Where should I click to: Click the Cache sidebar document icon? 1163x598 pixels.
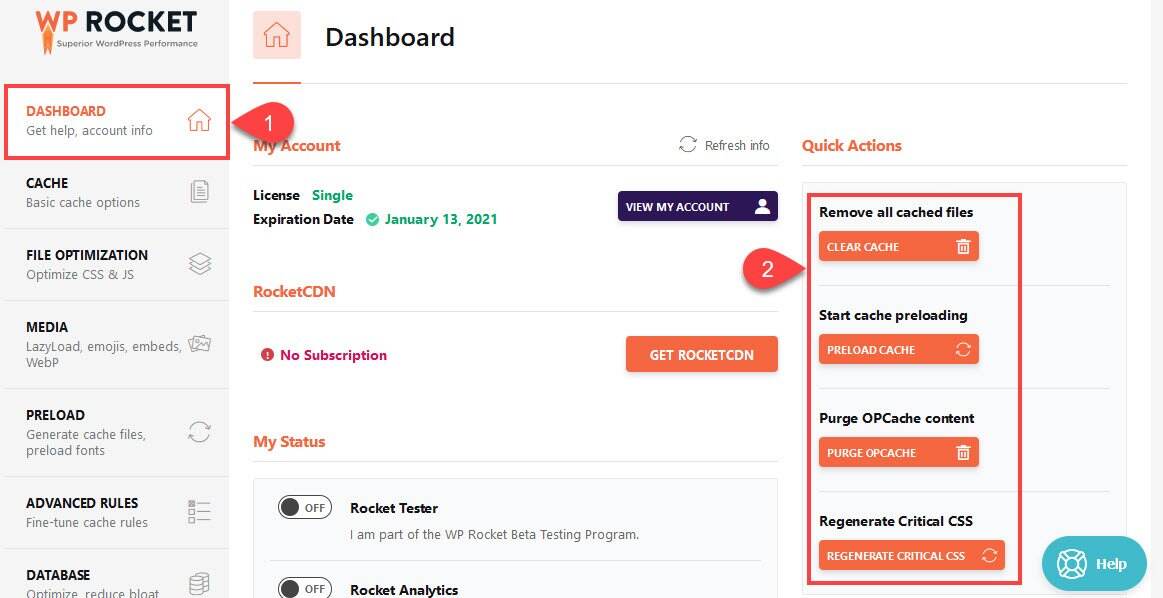pos(200,192)
